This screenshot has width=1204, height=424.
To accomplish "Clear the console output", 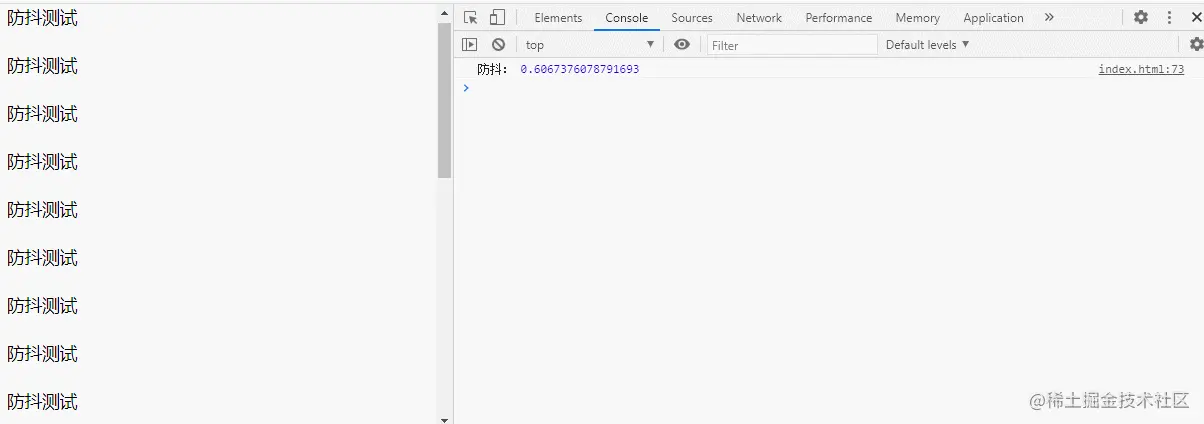I will (x=498, y=44).
